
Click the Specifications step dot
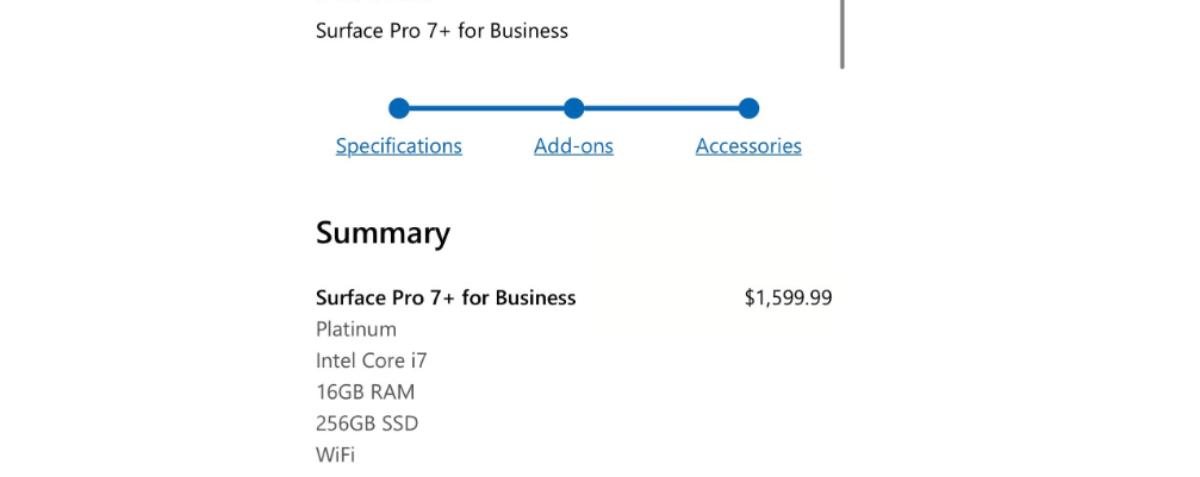click(x=399, y=108)
